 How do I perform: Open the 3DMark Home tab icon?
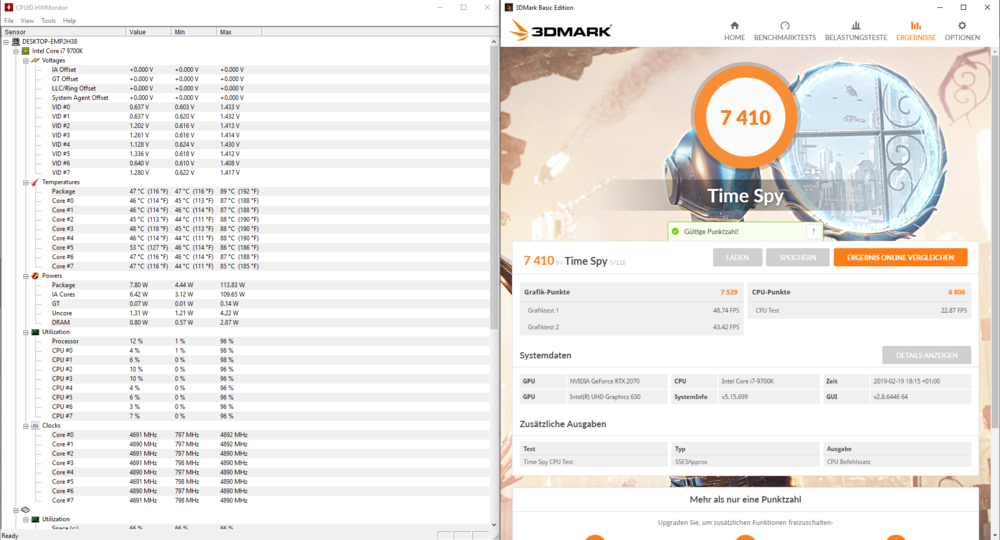tap(734, 25)
